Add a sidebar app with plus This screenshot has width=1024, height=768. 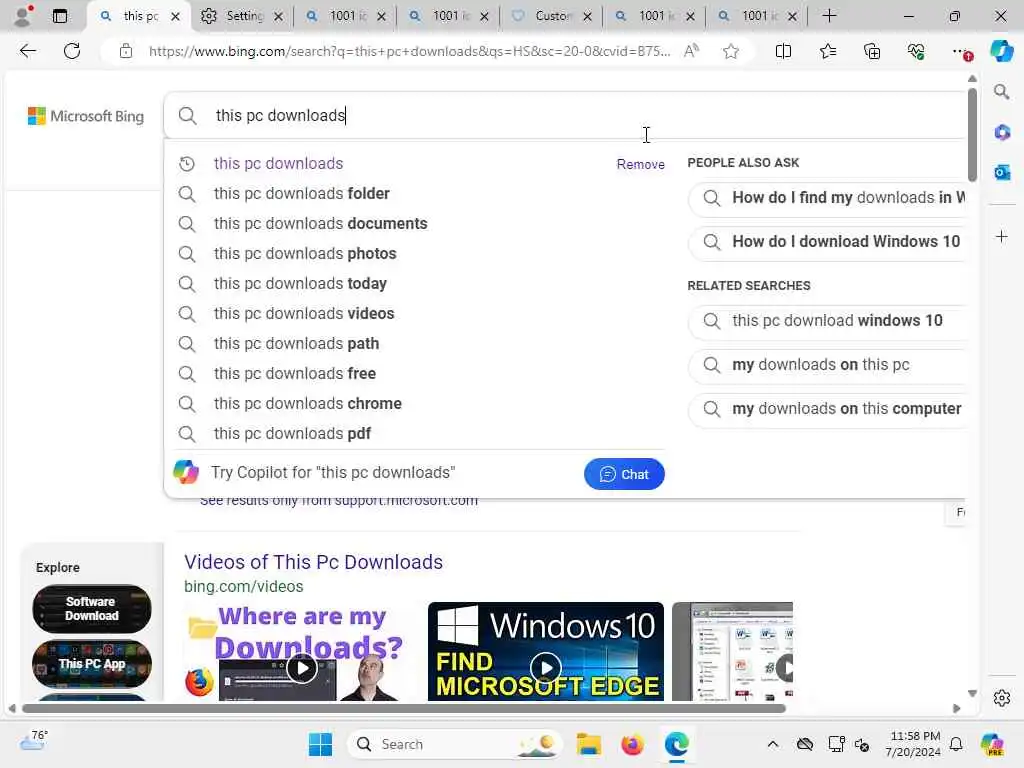(x=1002, y=236)
